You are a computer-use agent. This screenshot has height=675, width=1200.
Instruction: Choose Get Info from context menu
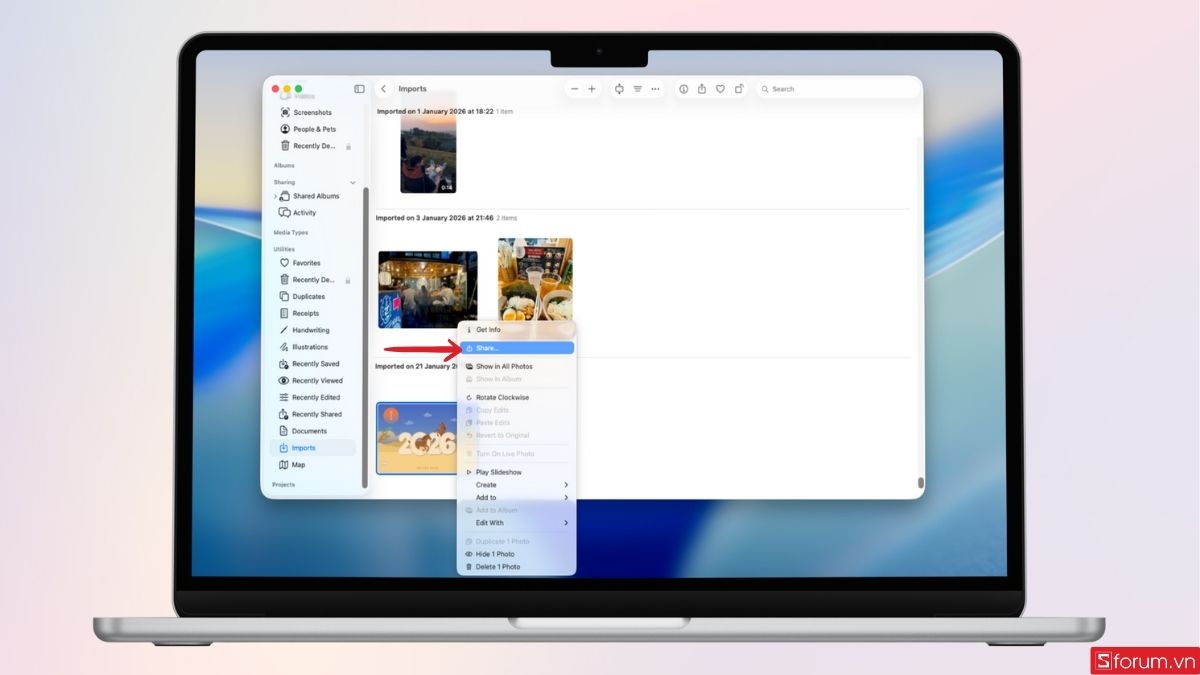(x=516, y=330)
